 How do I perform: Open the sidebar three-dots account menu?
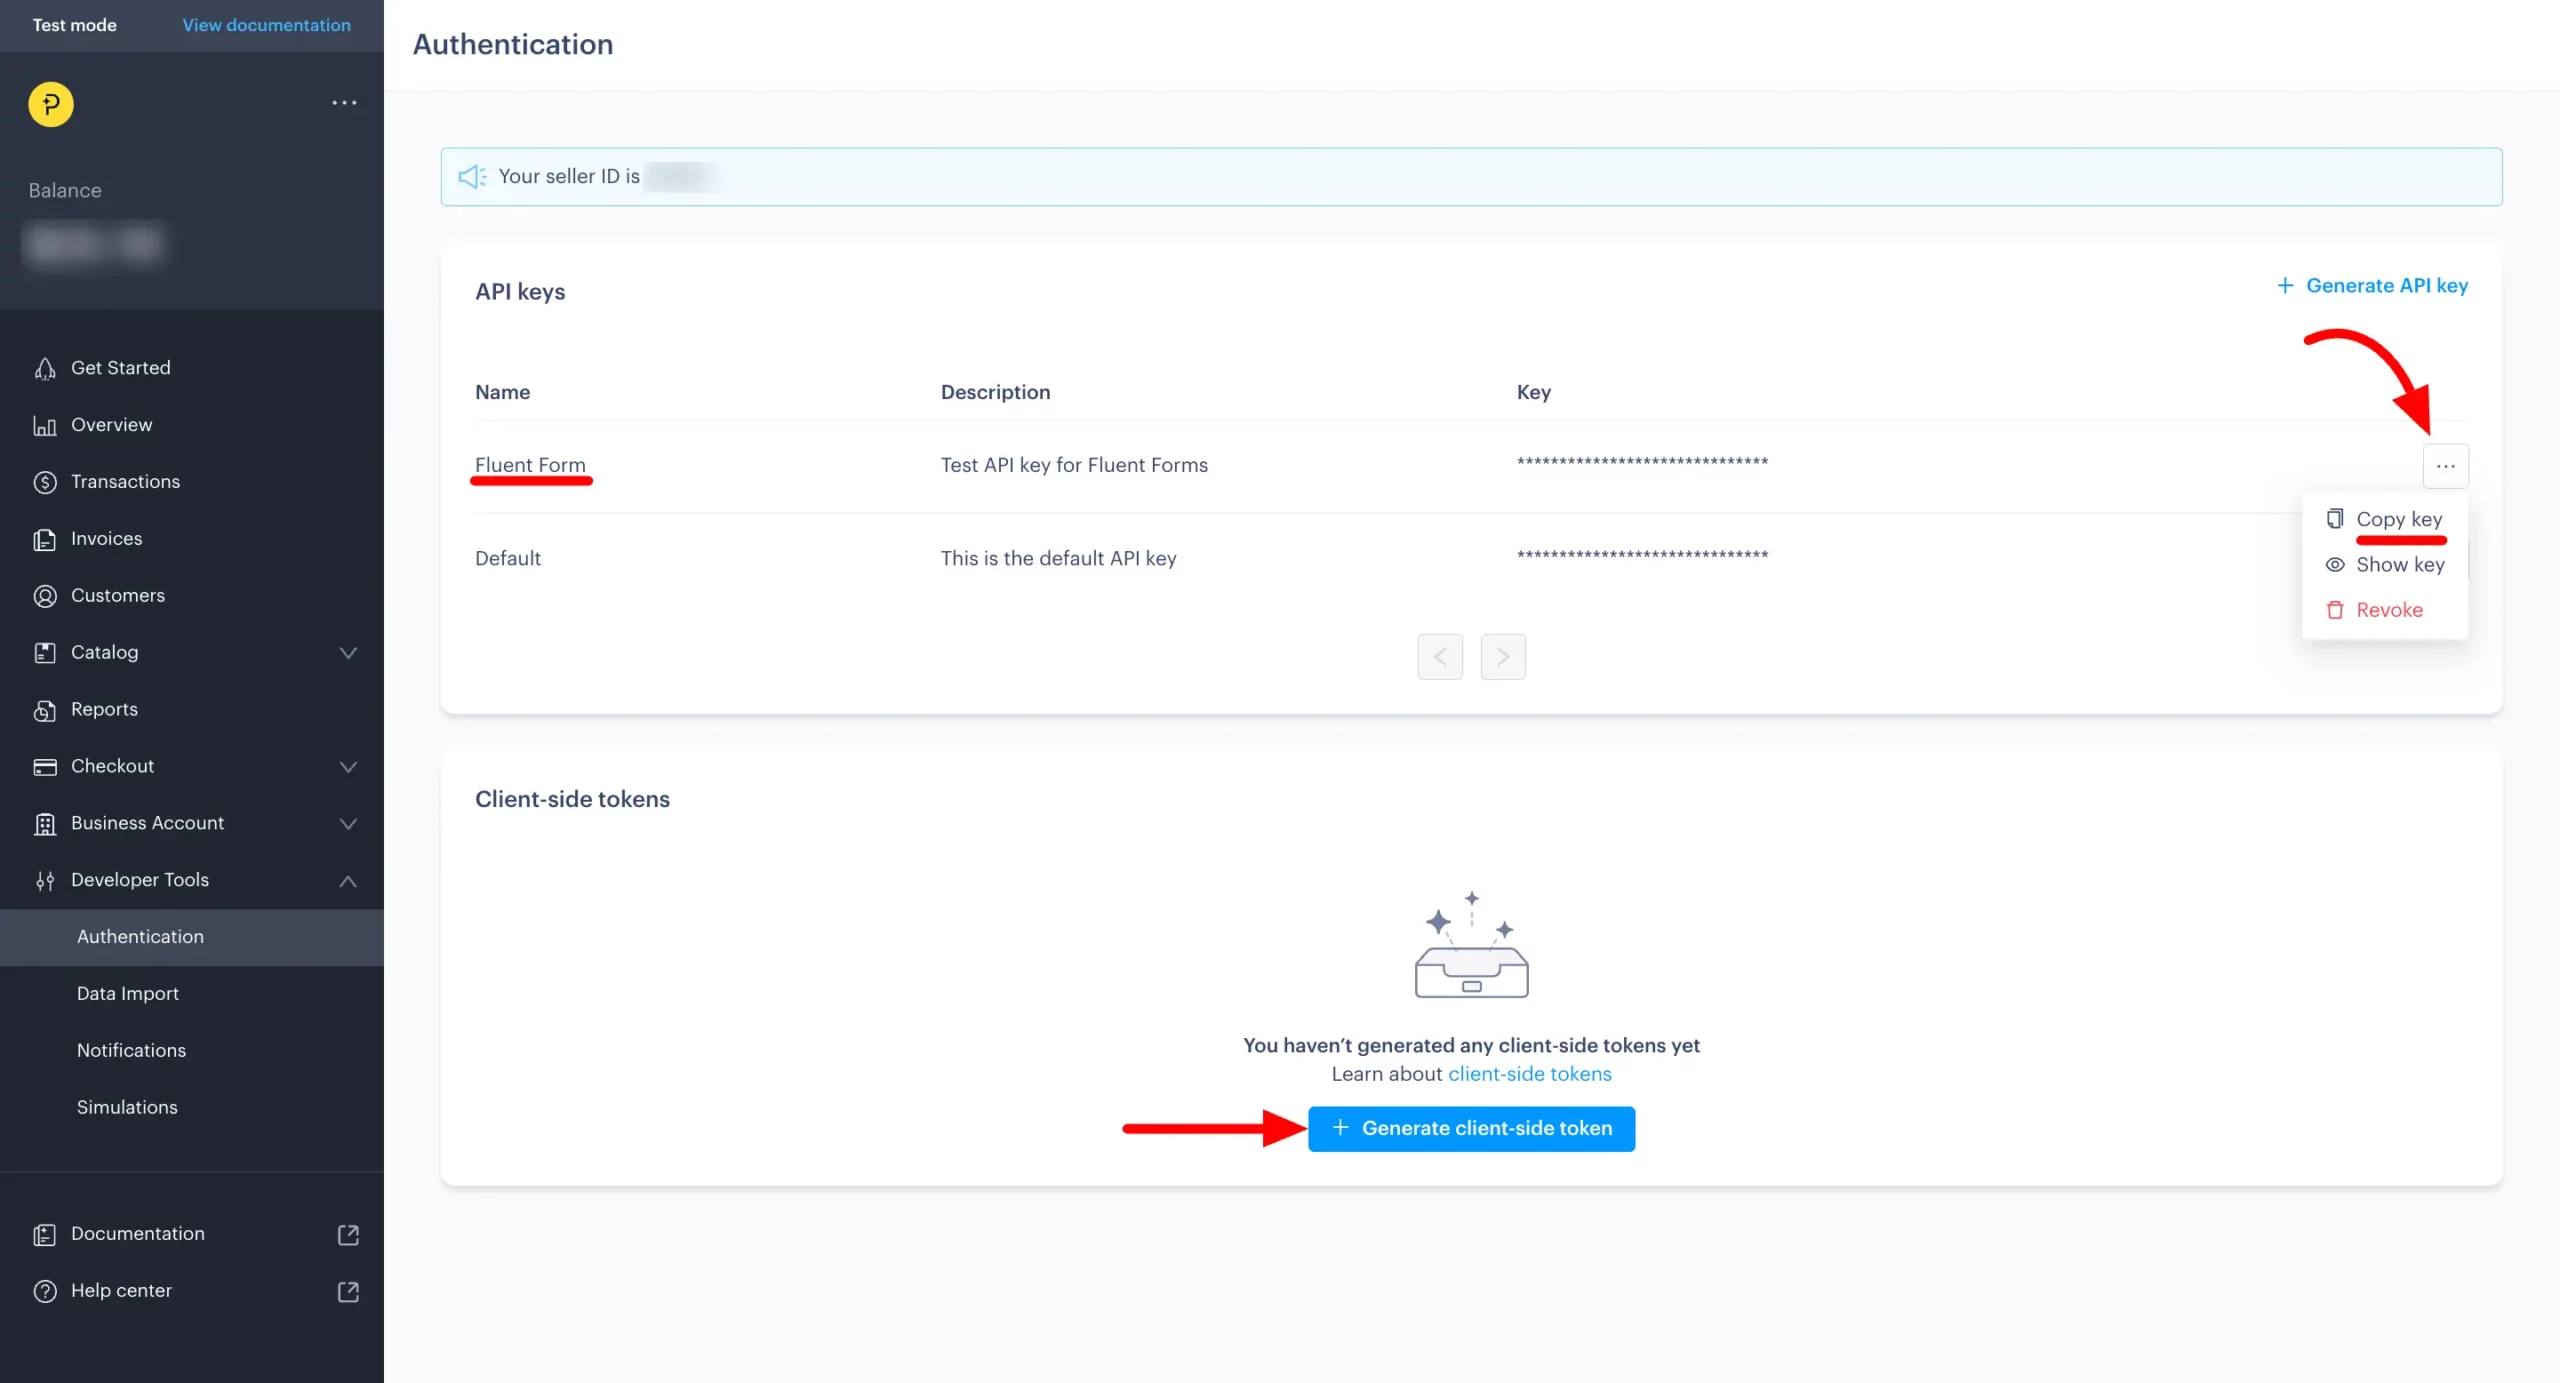(344, 103)
